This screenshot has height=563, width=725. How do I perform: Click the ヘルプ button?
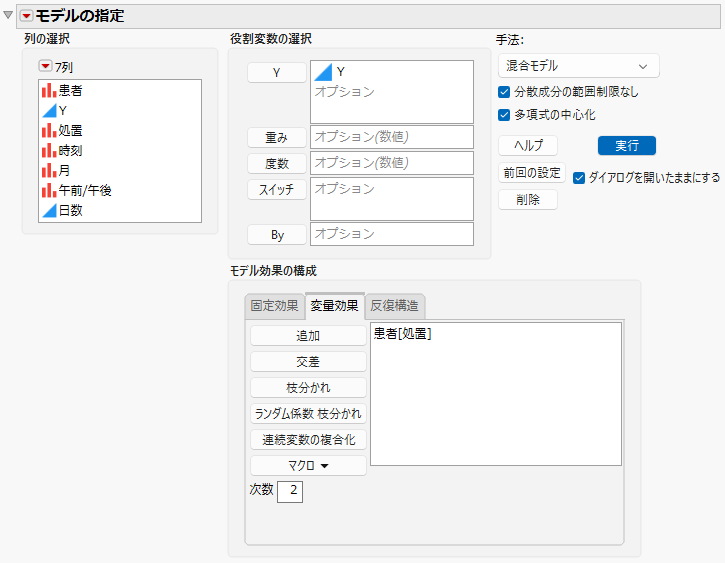528,146
